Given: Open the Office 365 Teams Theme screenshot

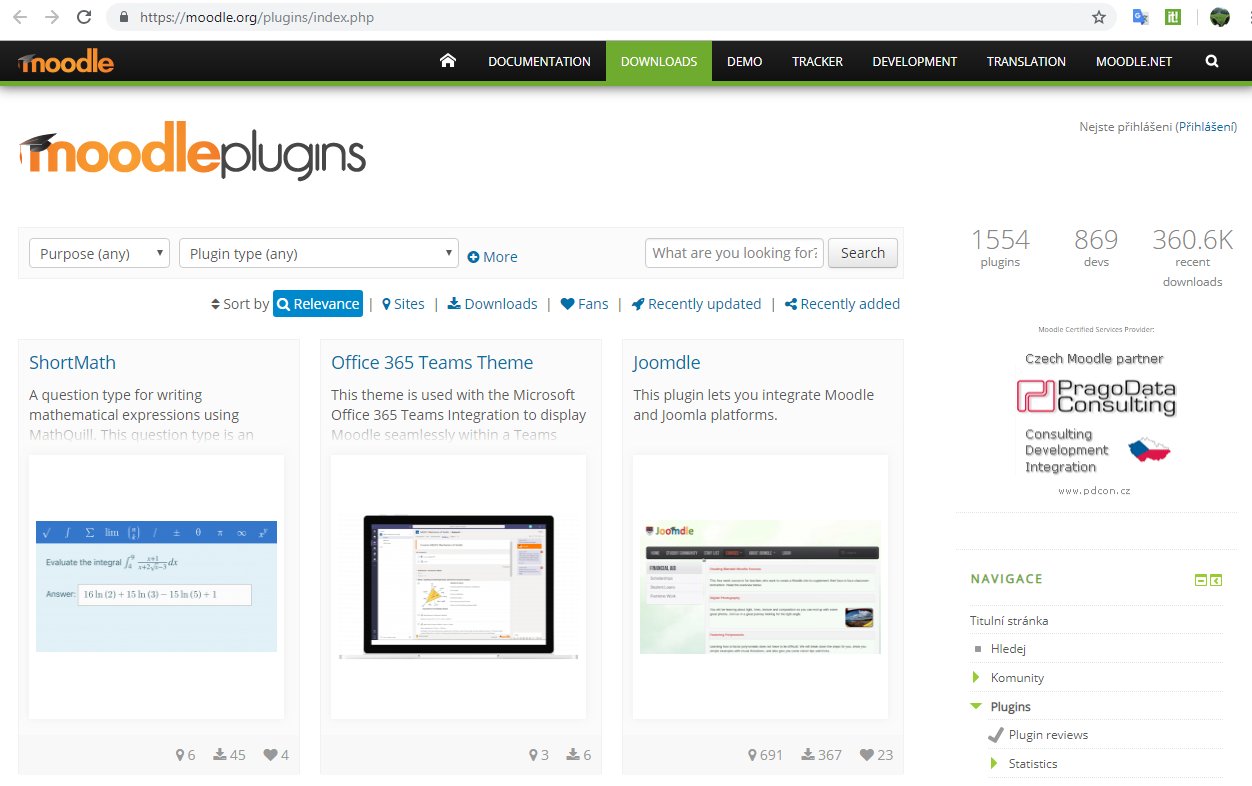Looking at the screenshot, I should 458,587.
